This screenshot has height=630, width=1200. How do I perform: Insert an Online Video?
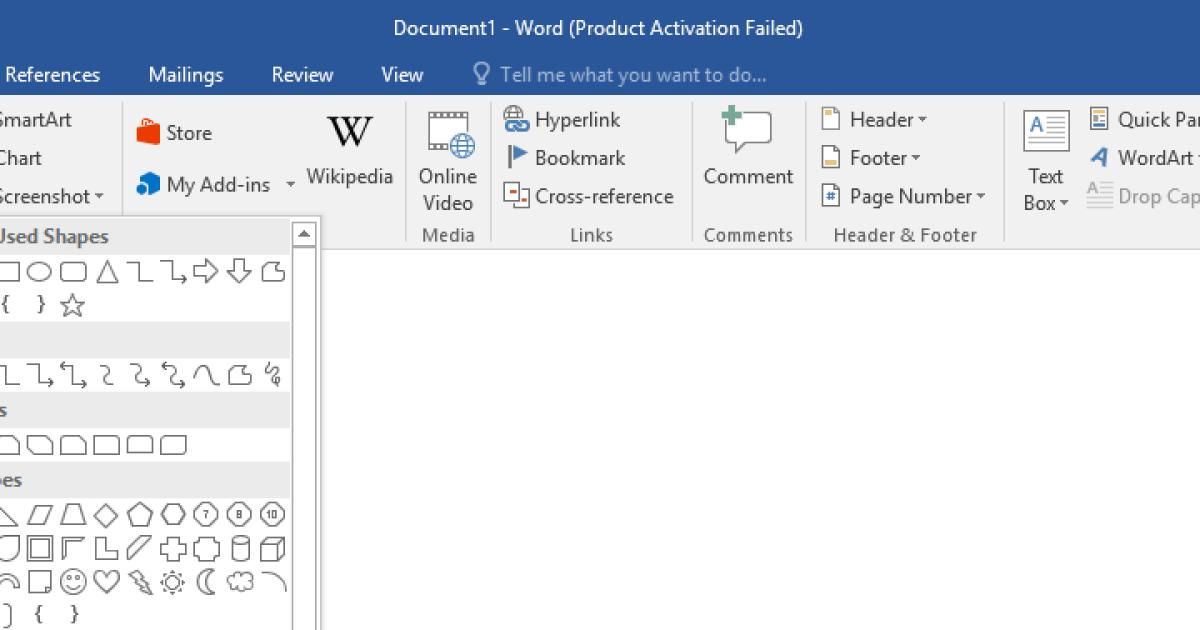pos(447,162)
